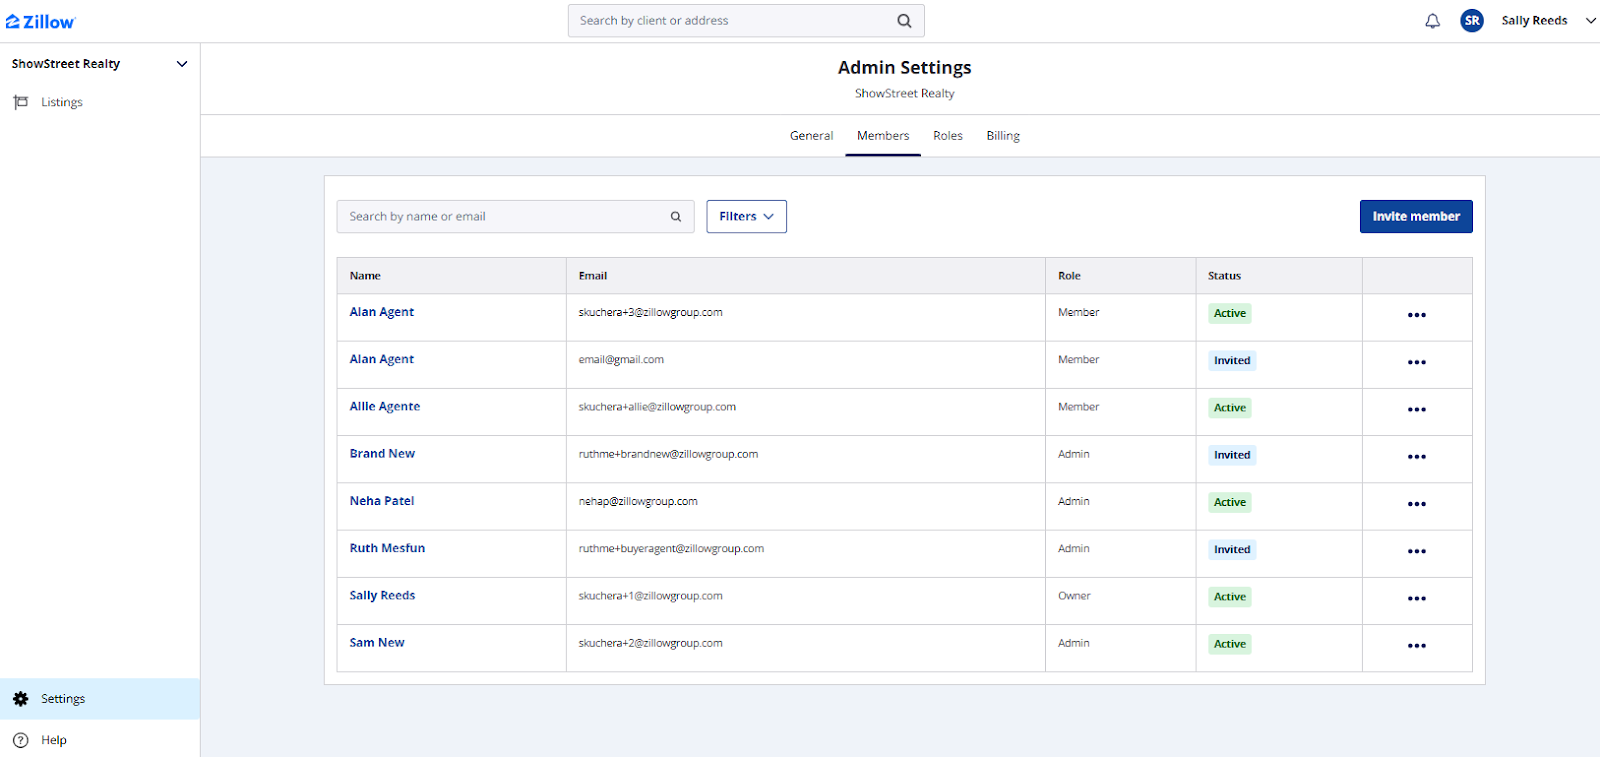
Task: Expand the ShowStreet Realty team dropdown
Action: (x=181, y=64)
